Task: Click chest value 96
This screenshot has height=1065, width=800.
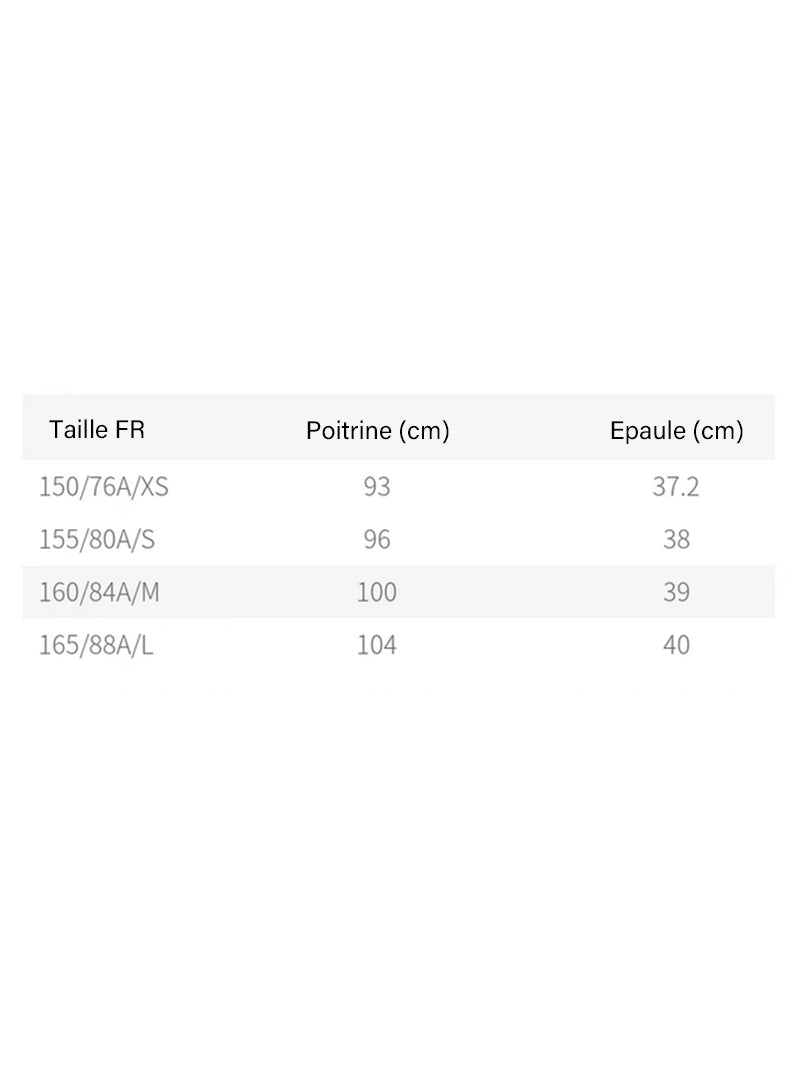Action: [377, 540]
